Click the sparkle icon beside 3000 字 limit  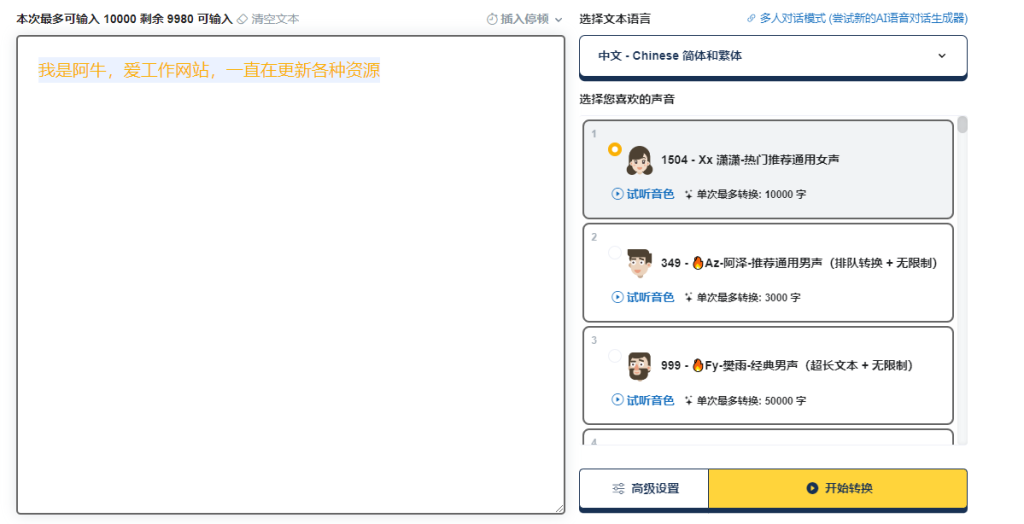tap(688, 297)
